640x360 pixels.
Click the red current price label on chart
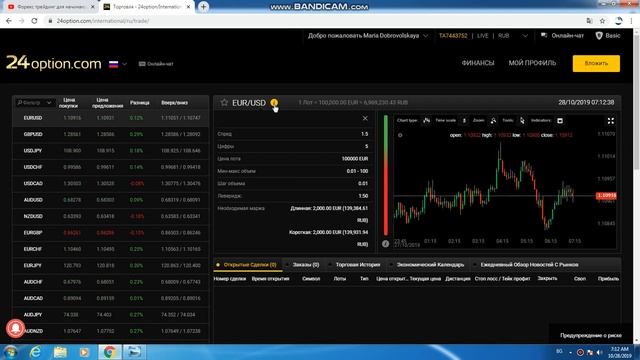[606, 196]
